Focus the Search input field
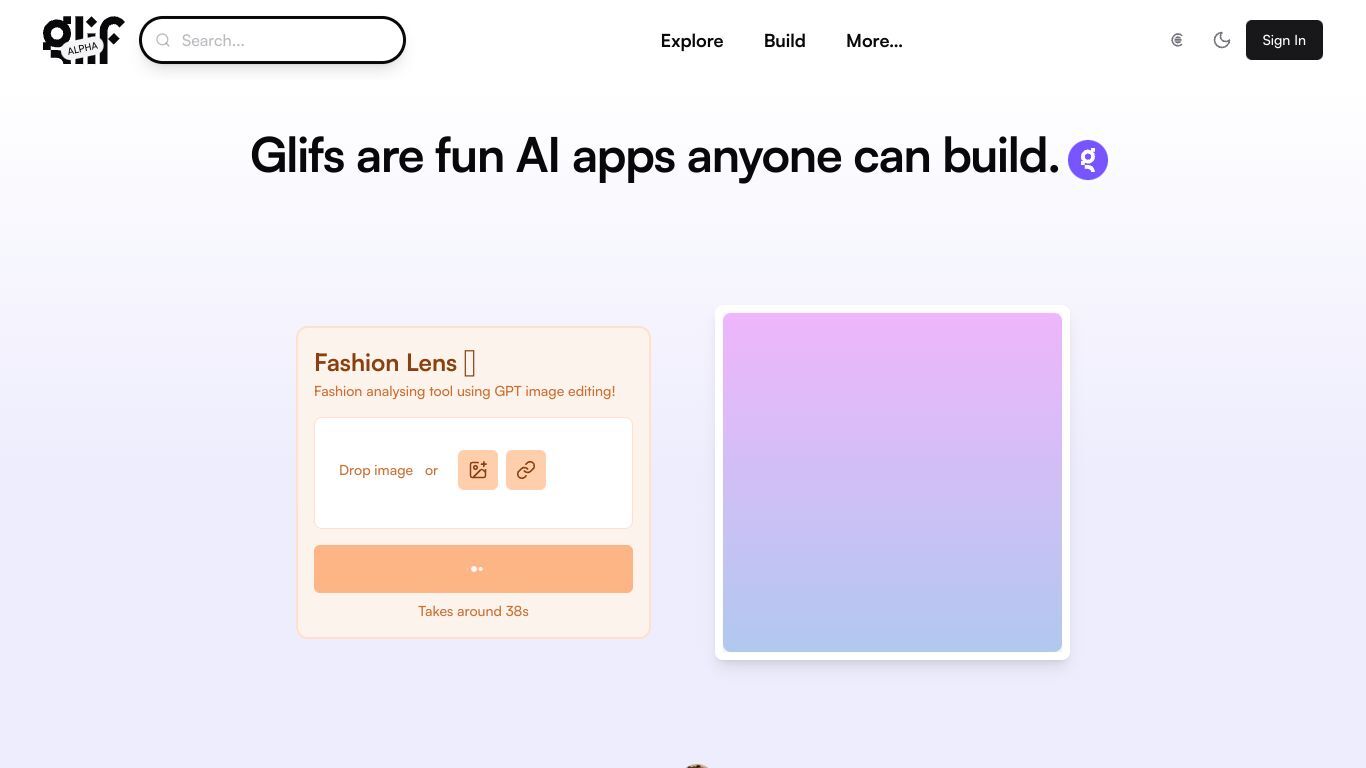 (272, 40)
